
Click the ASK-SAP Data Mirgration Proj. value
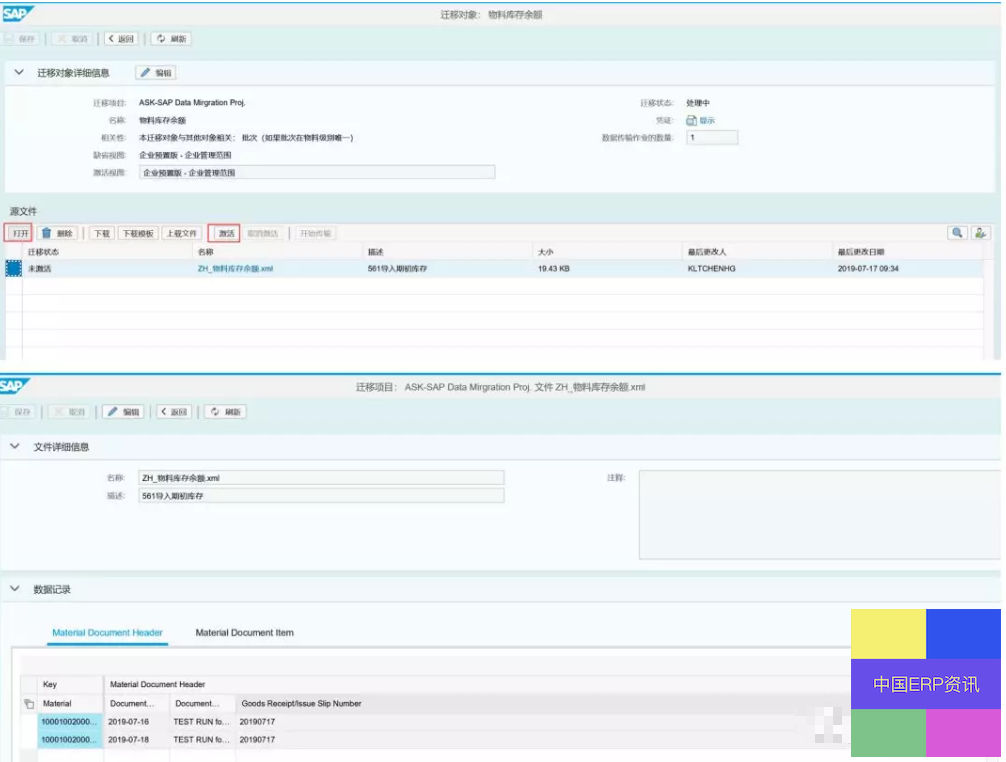(x=192, y=103)
